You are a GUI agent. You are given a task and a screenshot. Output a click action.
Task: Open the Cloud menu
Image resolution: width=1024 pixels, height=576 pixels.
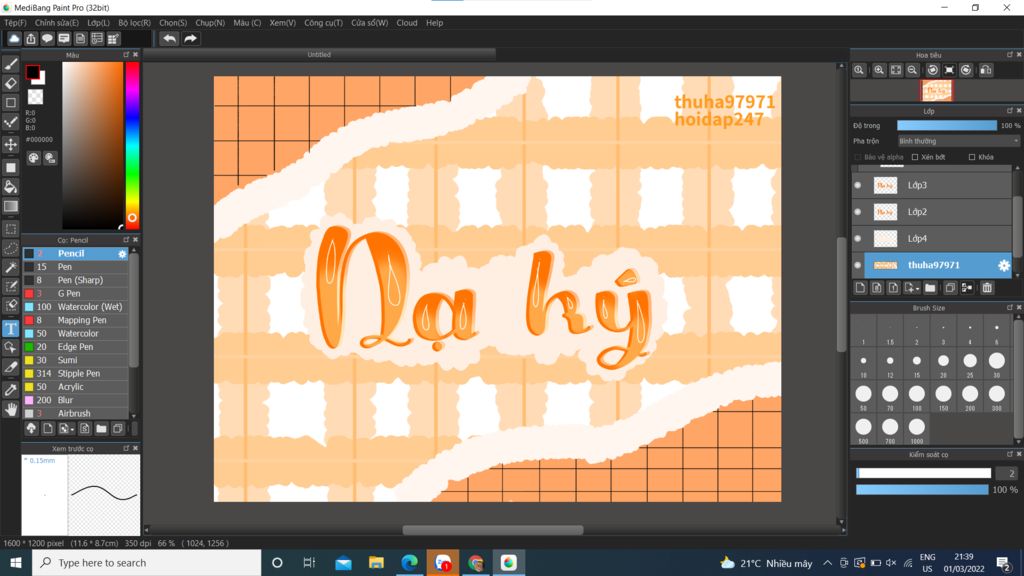pos(407,23)
